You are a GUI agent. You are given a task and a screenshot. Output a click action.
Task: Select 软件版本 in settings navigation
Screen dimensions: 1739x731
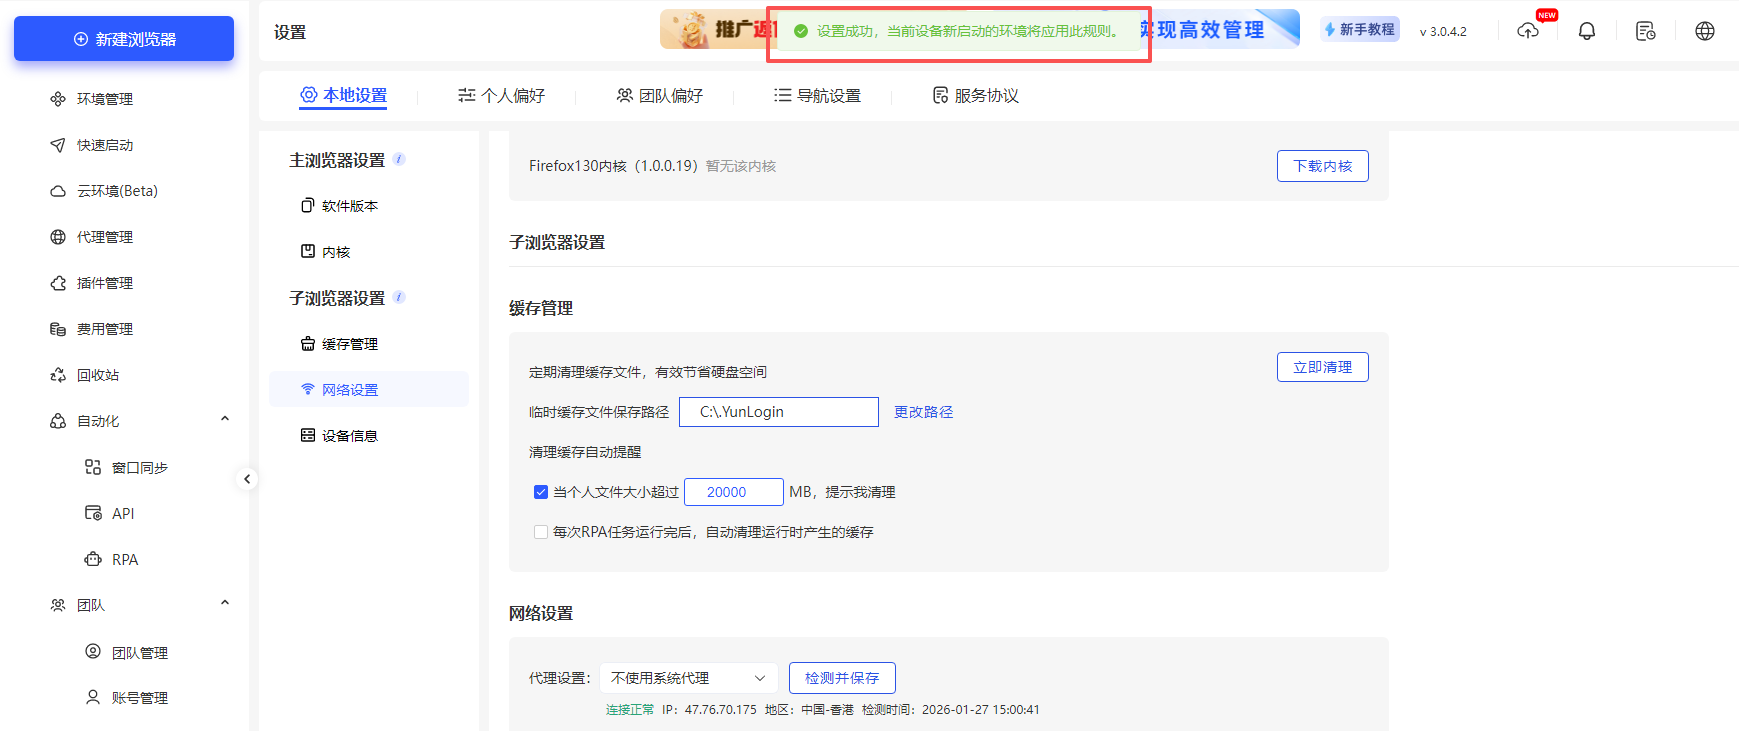click(369, 206)
